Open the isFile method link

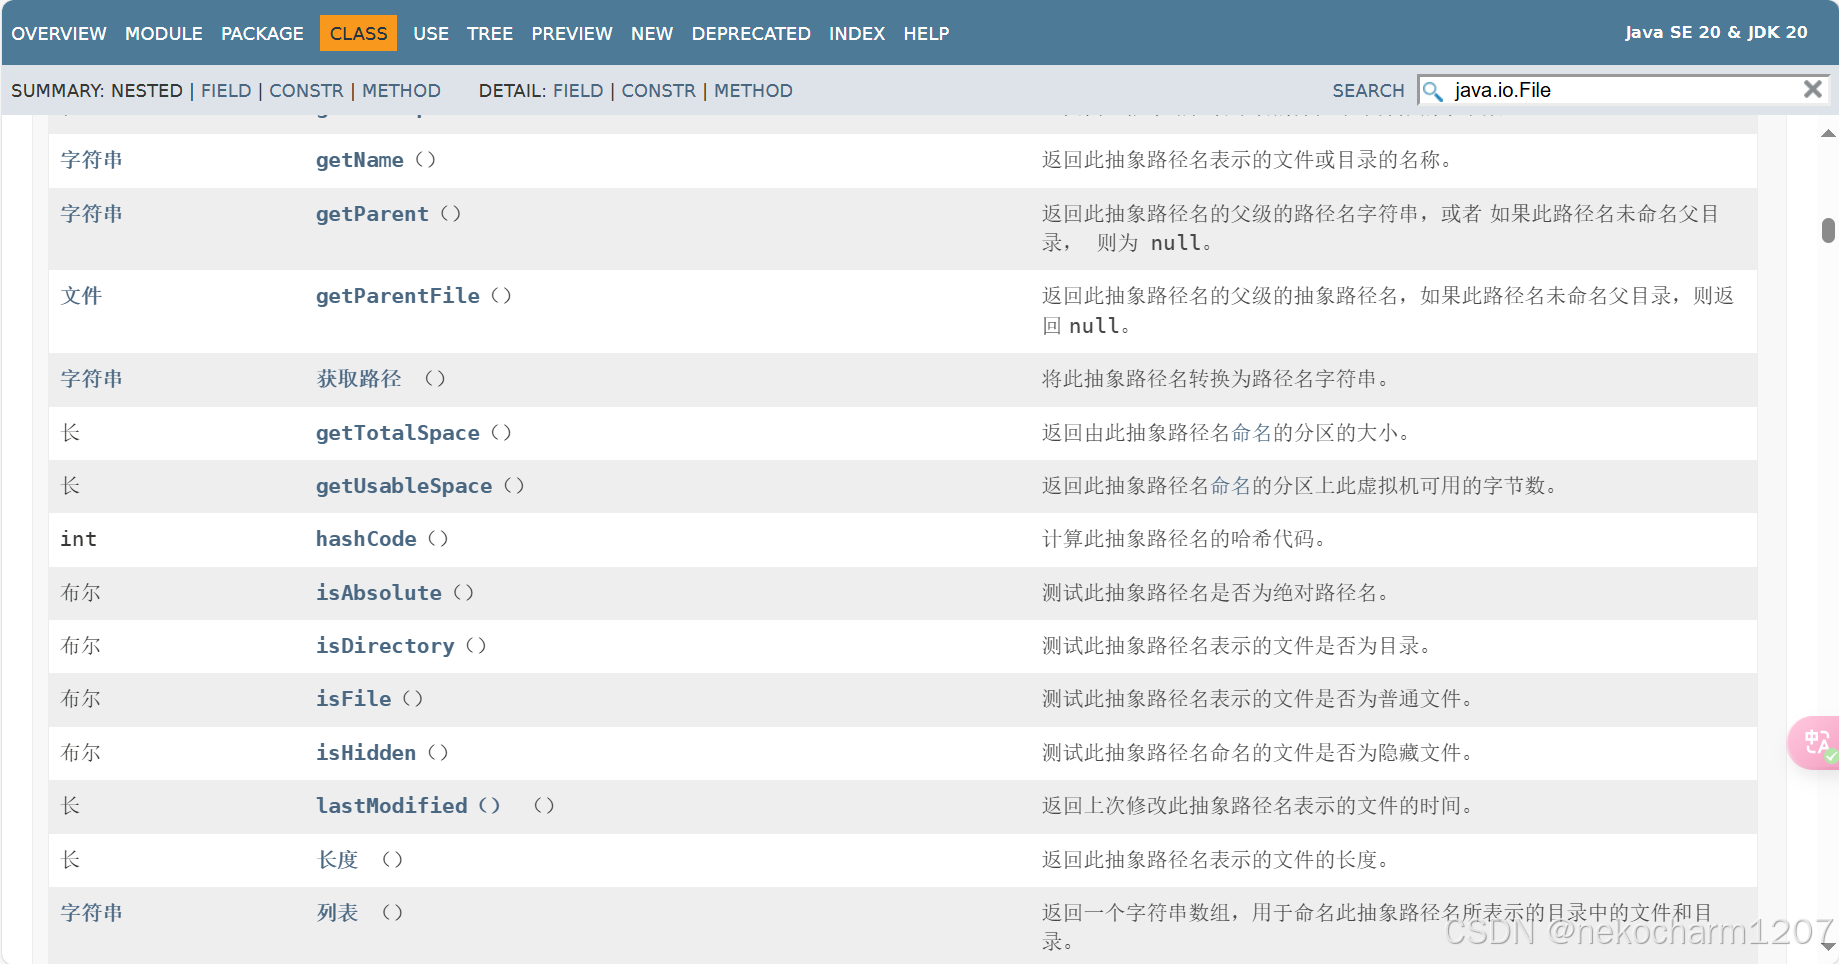(354, 699)
